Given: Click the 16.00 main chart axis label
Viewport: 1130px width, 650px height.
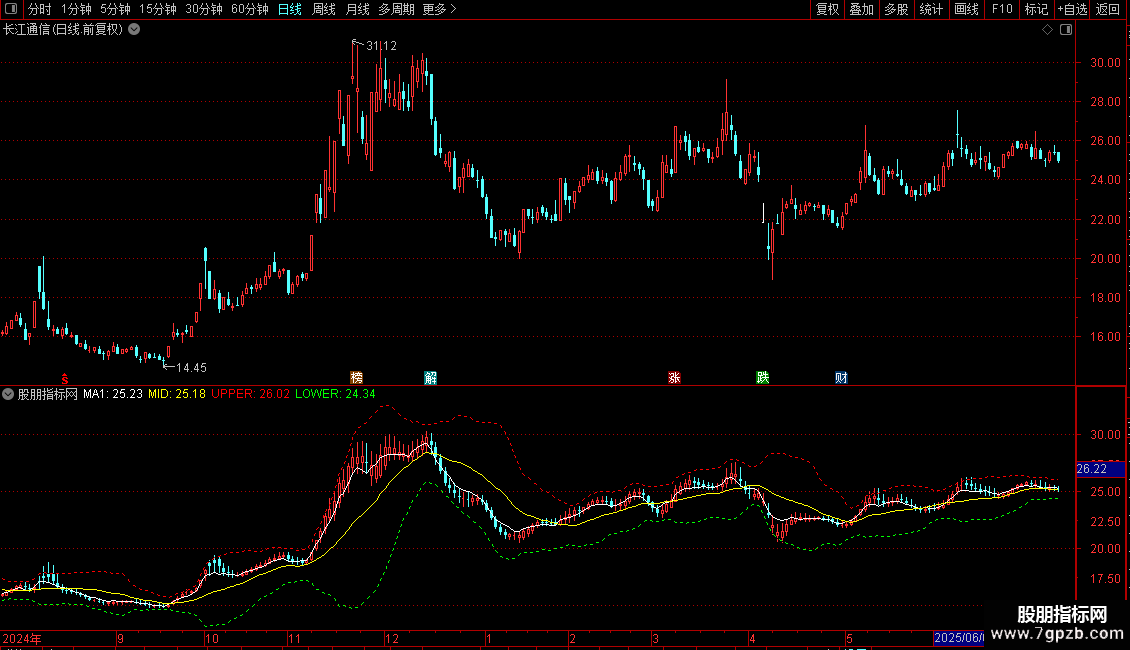Looking at the screenshot, I should point(1105,337).
